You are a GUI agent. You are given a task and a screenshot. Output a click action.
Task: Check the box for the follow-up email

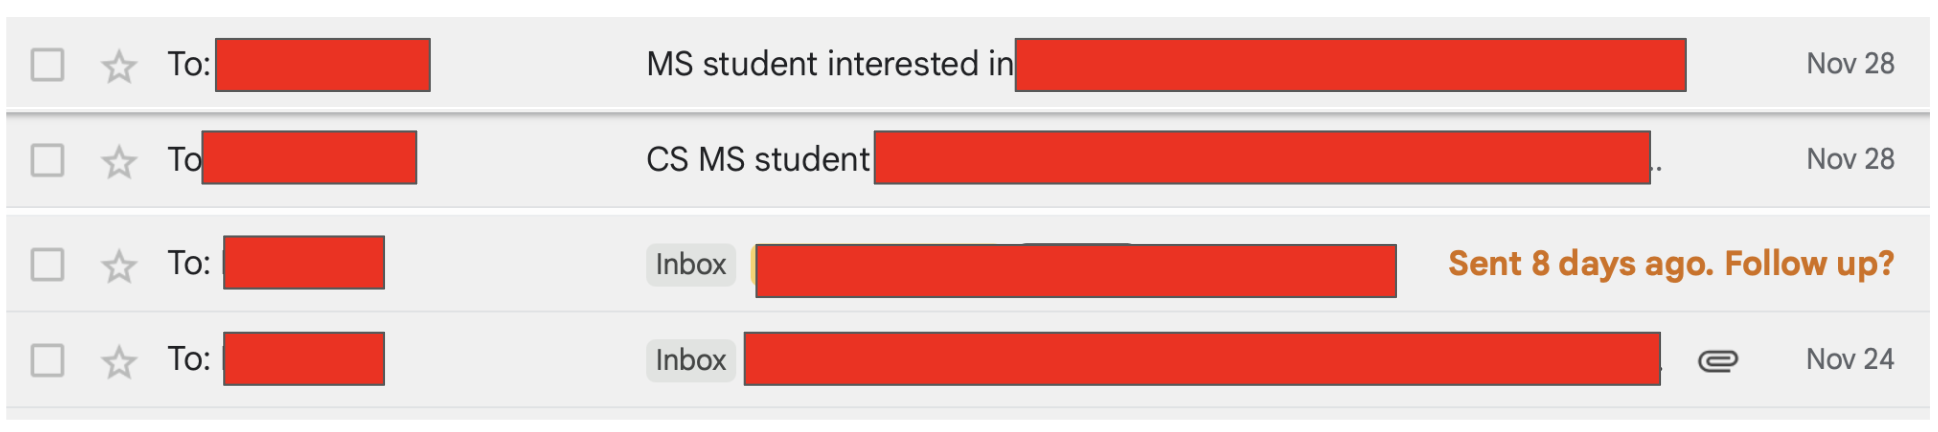[x=47, y=265]
